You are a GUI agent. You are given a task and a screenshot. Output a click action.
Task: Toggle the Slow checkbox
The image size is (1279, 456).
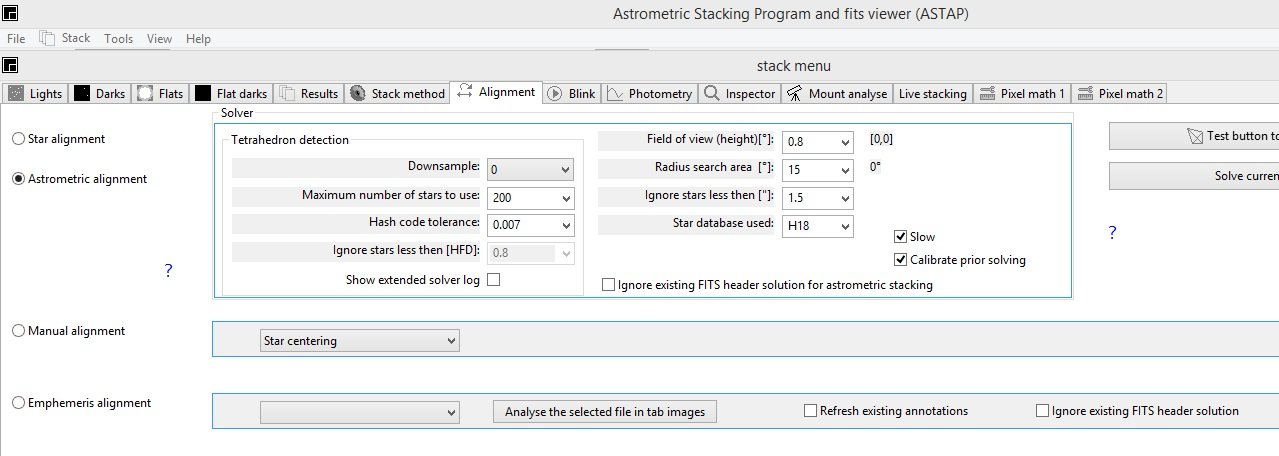click(900, 237)
